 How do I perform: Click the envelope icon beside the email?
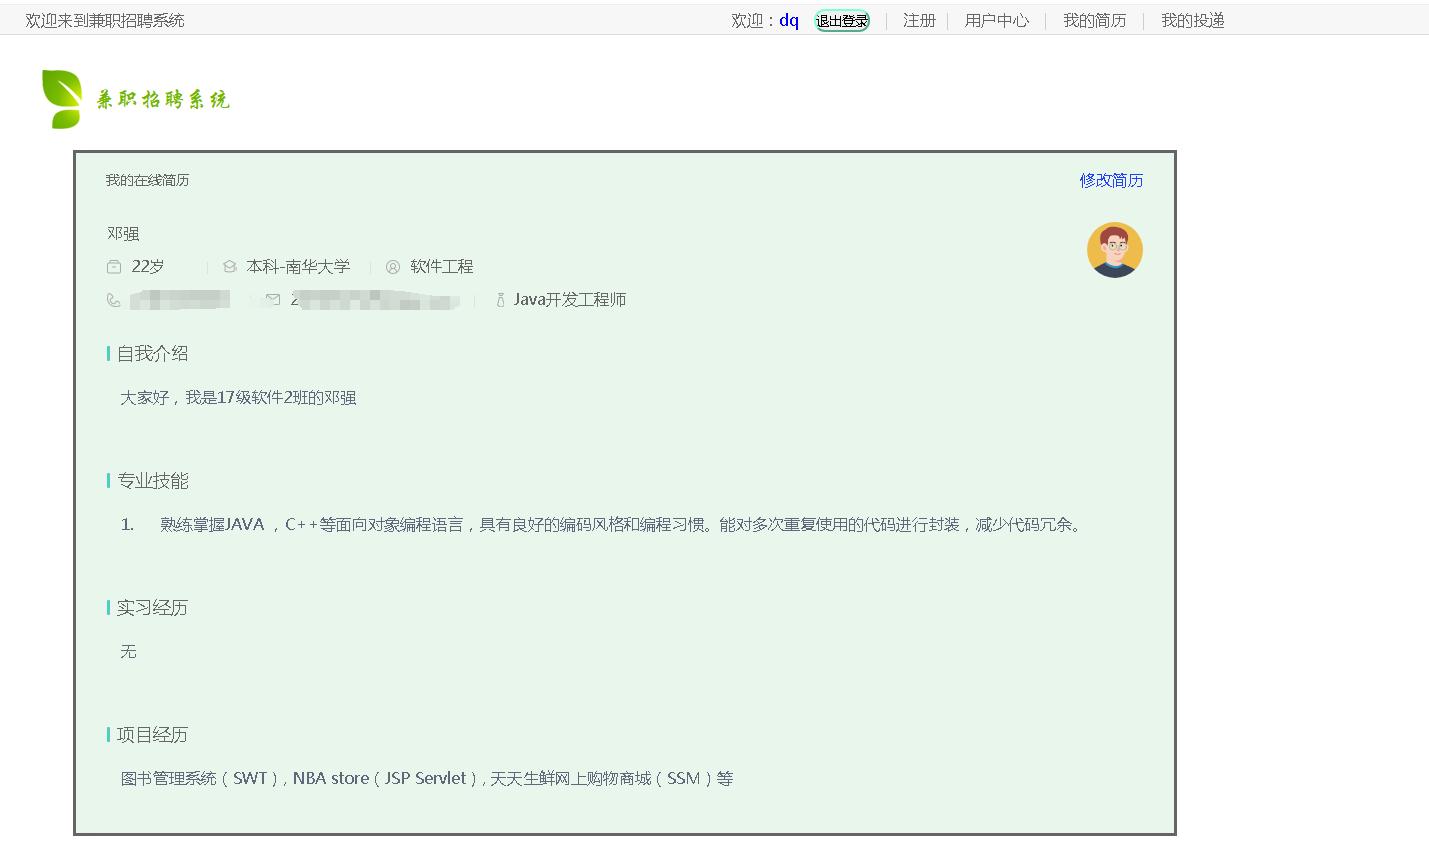(x=272, y=299)
